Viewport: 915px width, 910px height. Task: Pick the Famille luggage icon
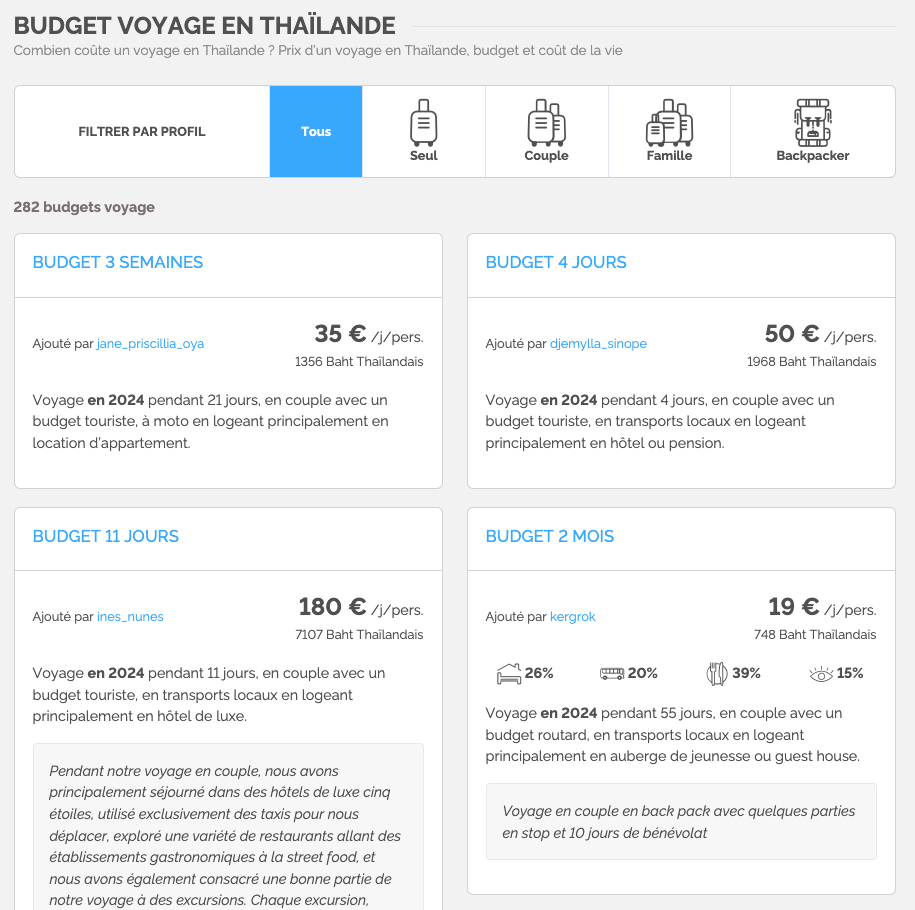click(x=669, y=123)
